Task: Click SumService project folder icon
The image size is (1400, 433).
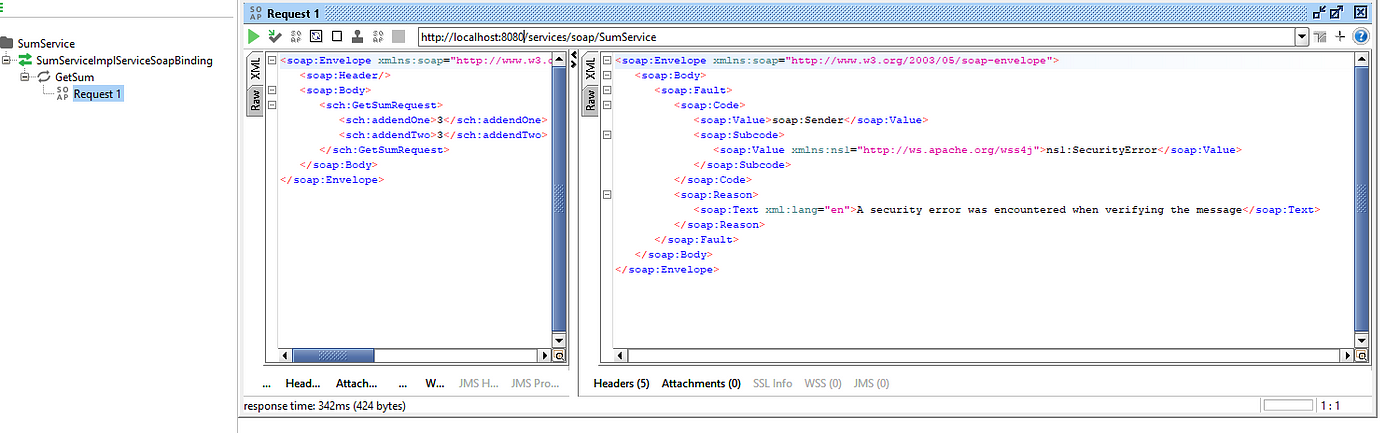Action: pyautogui.click(x=7, y=43)
